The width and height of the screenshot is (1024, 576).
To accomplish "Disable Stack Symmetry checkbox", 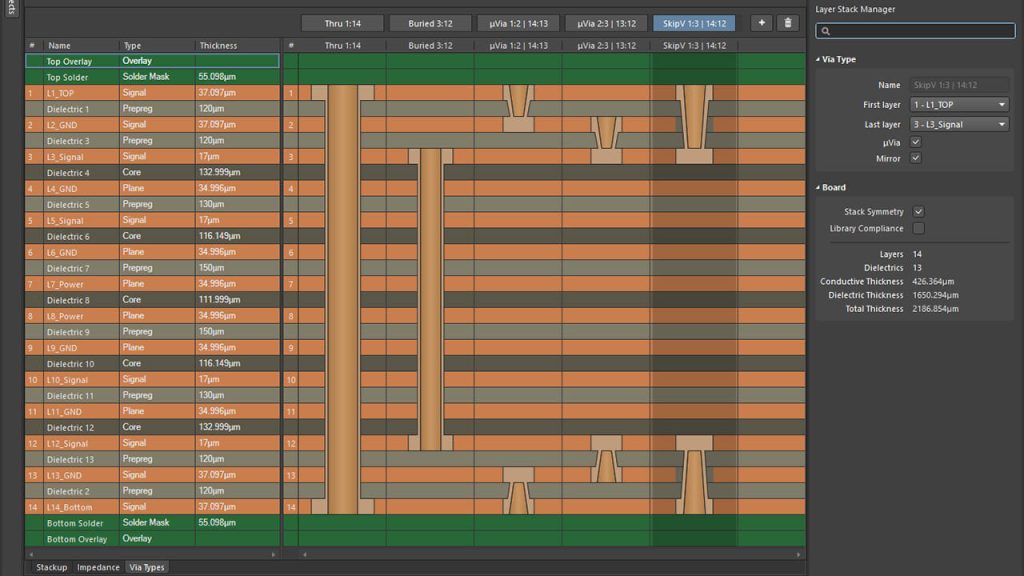I will coord(918,212).
